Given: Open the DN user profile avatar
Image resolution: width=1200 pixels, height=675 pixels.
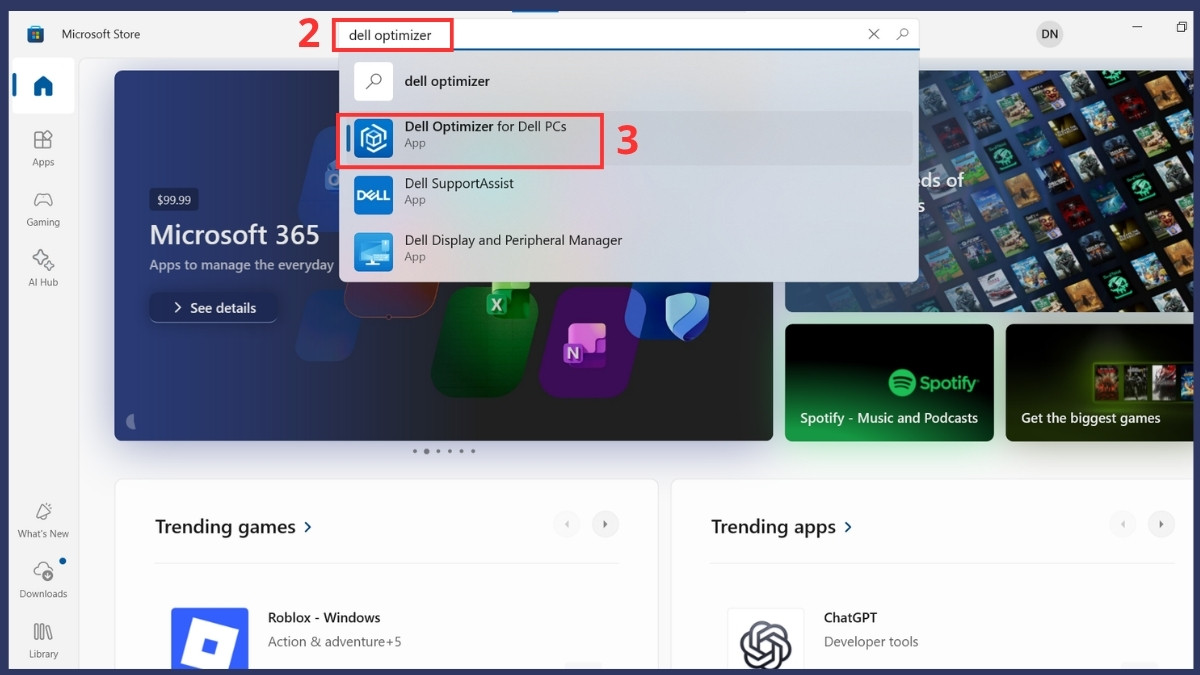Looking at the screenshot, I should (1049, 34).
